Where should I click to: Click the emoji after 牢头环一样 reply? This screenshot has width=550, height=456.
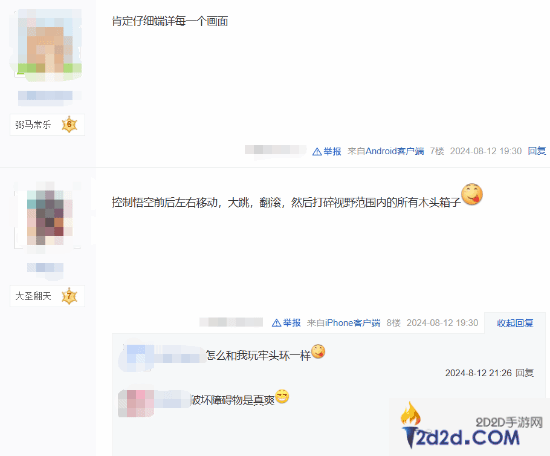(318, 351)
